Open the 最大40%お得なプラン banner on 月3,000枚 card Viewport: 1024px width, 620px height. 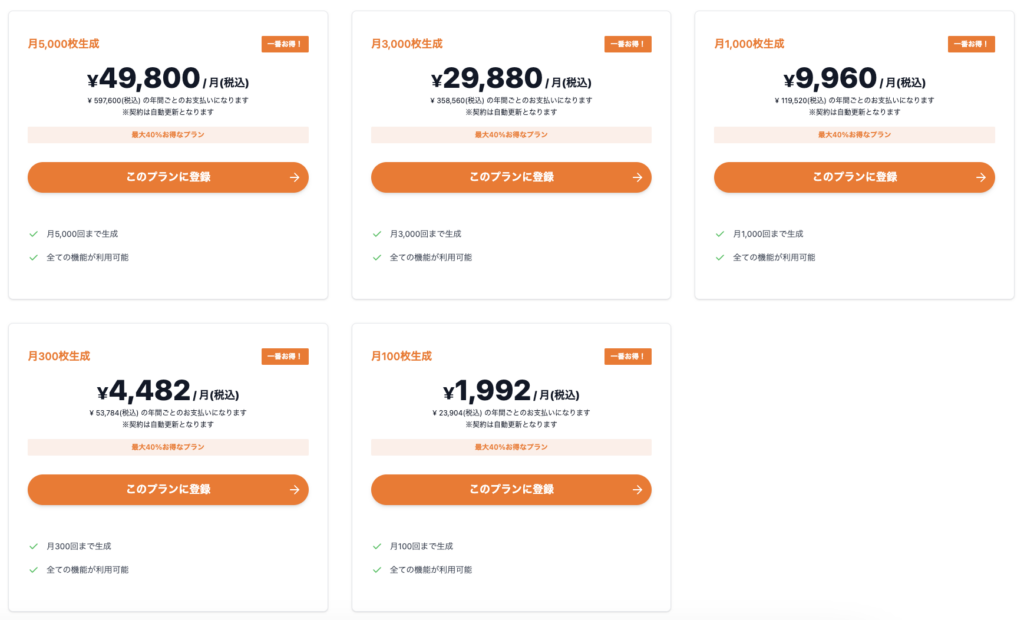511,134
